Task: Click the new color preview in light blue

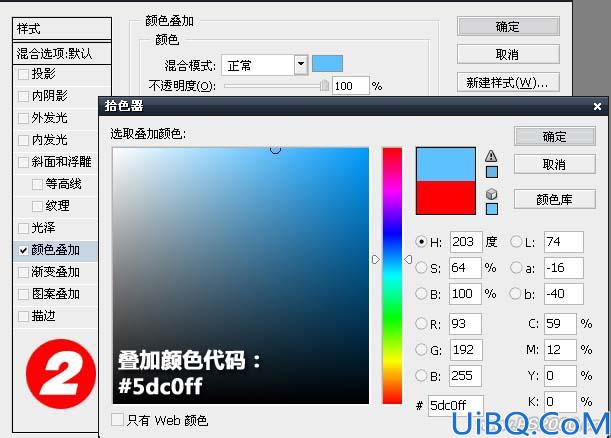Action: tap(446, 164)
